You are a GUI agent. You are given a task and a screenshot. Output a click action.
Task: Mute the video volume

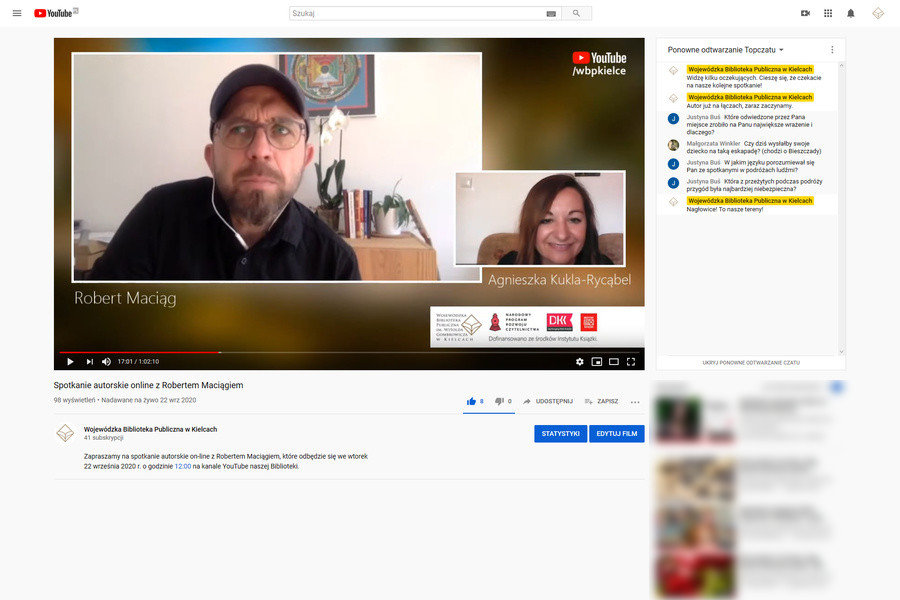108,361
